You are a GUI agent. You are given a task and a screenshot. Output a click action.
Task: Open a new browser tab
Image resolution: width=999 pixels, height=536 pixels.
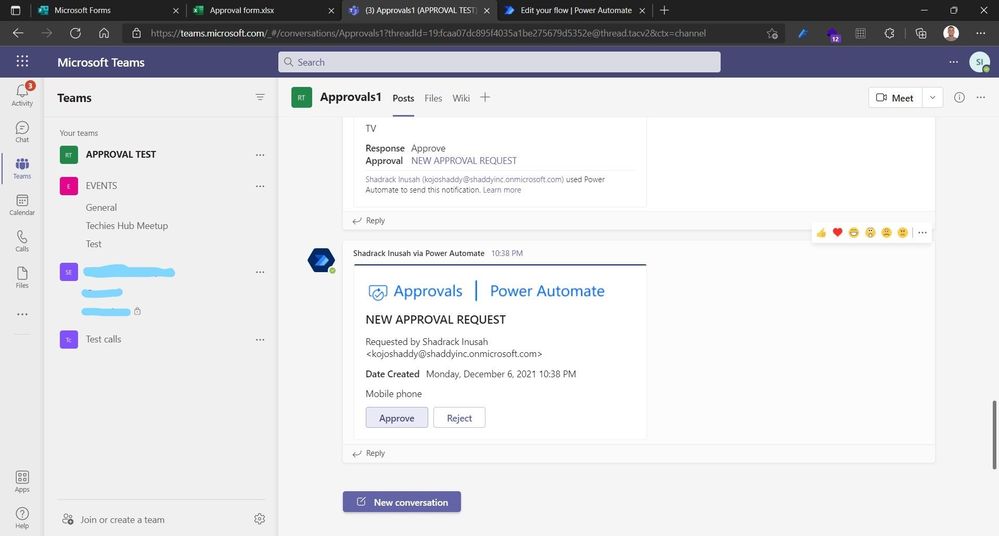664,10
